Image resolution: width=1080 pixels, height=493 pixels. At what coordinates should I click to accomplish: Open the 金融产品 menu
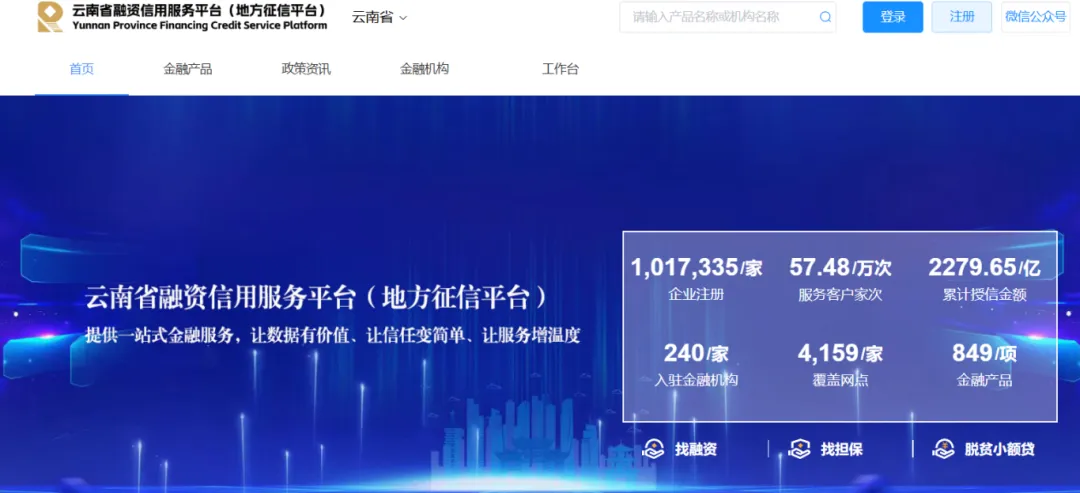pos(187,69)
